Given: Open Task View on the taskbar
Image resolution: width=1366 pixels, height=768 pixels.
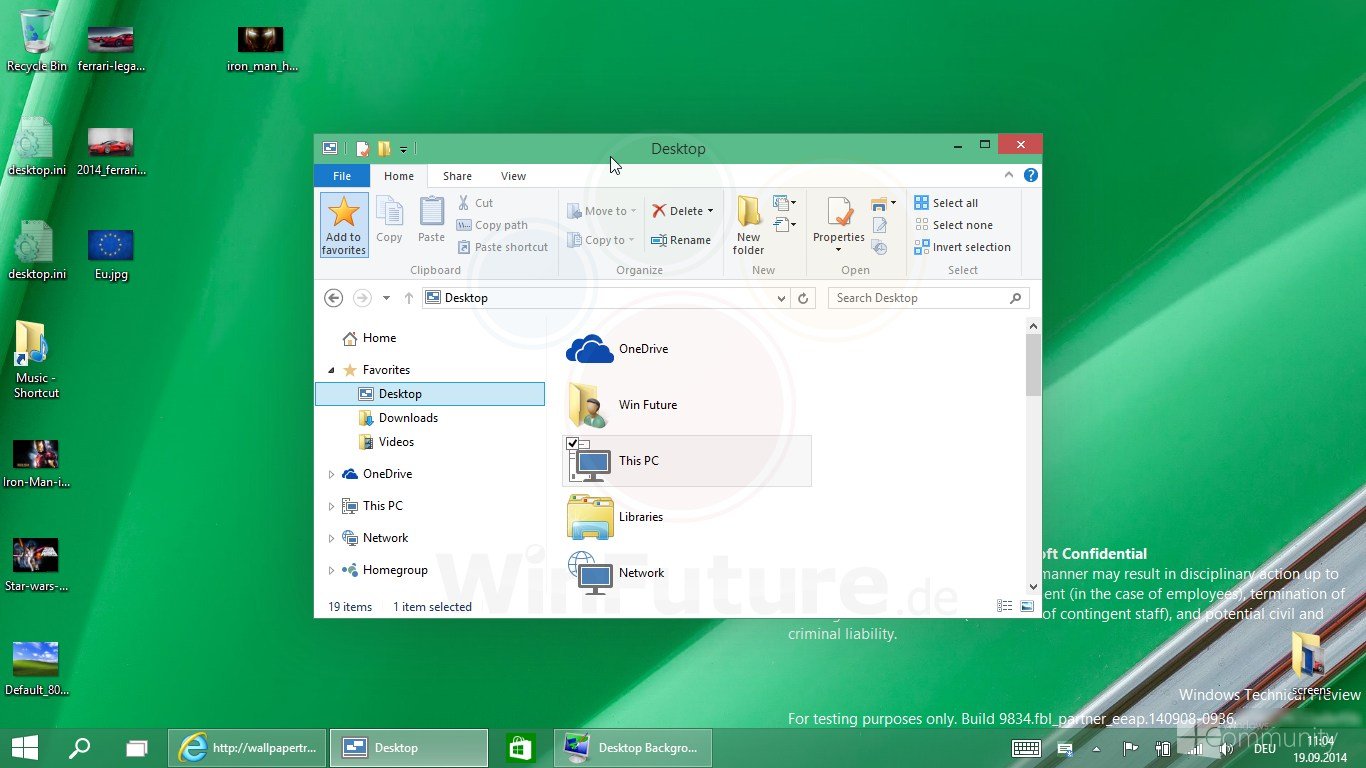Looking at the screenshot, I should coord(136,748).
